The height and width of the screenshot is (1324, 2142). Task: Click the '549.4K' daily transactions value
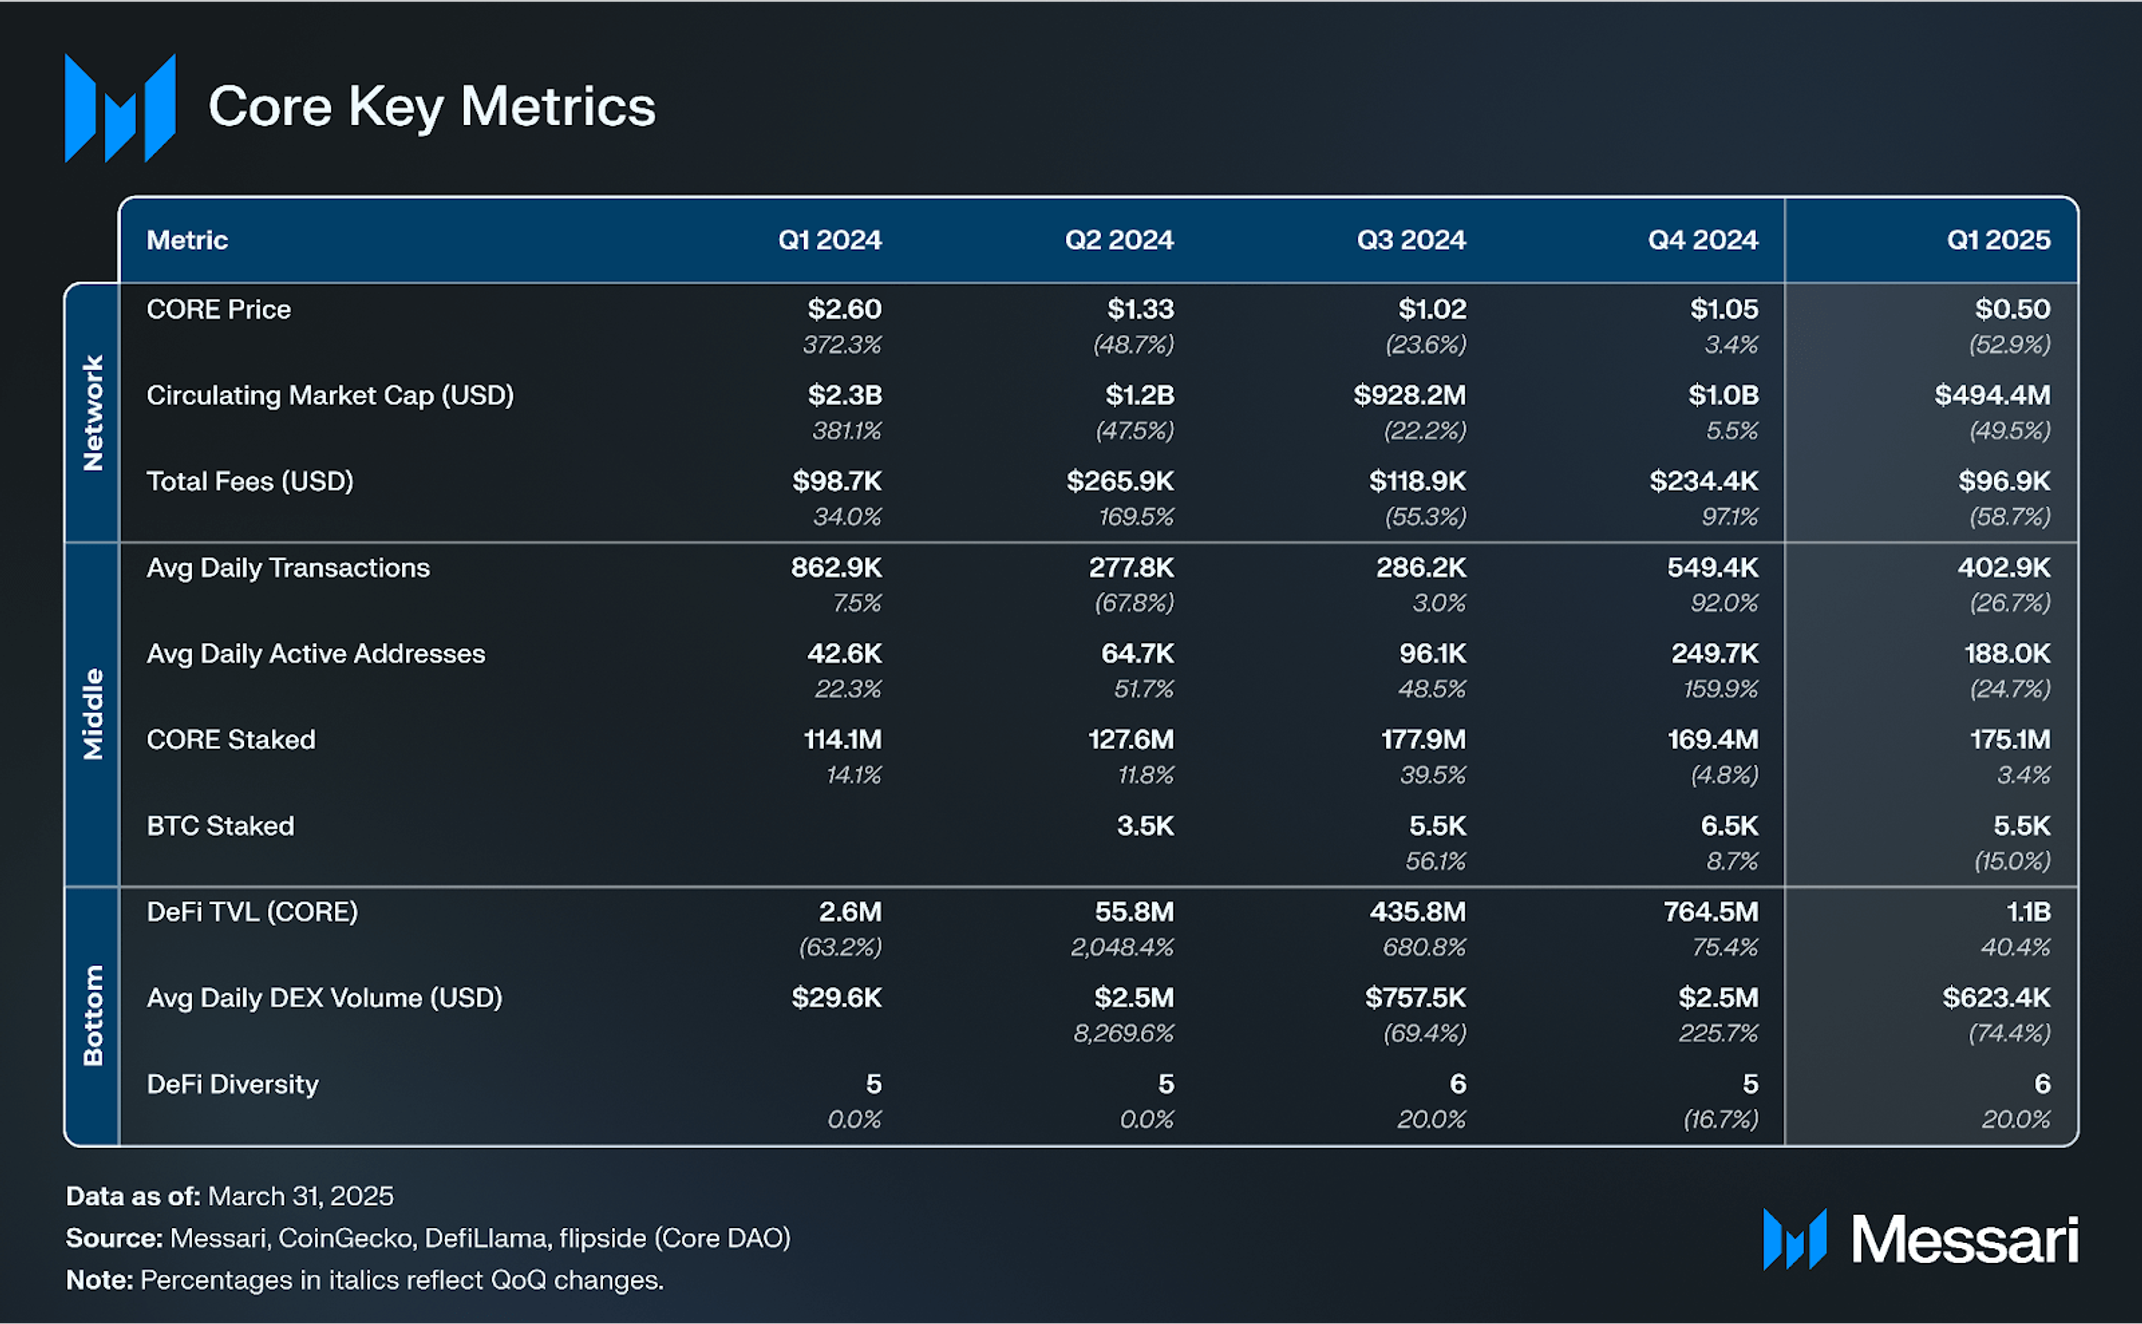(1713, 568)
